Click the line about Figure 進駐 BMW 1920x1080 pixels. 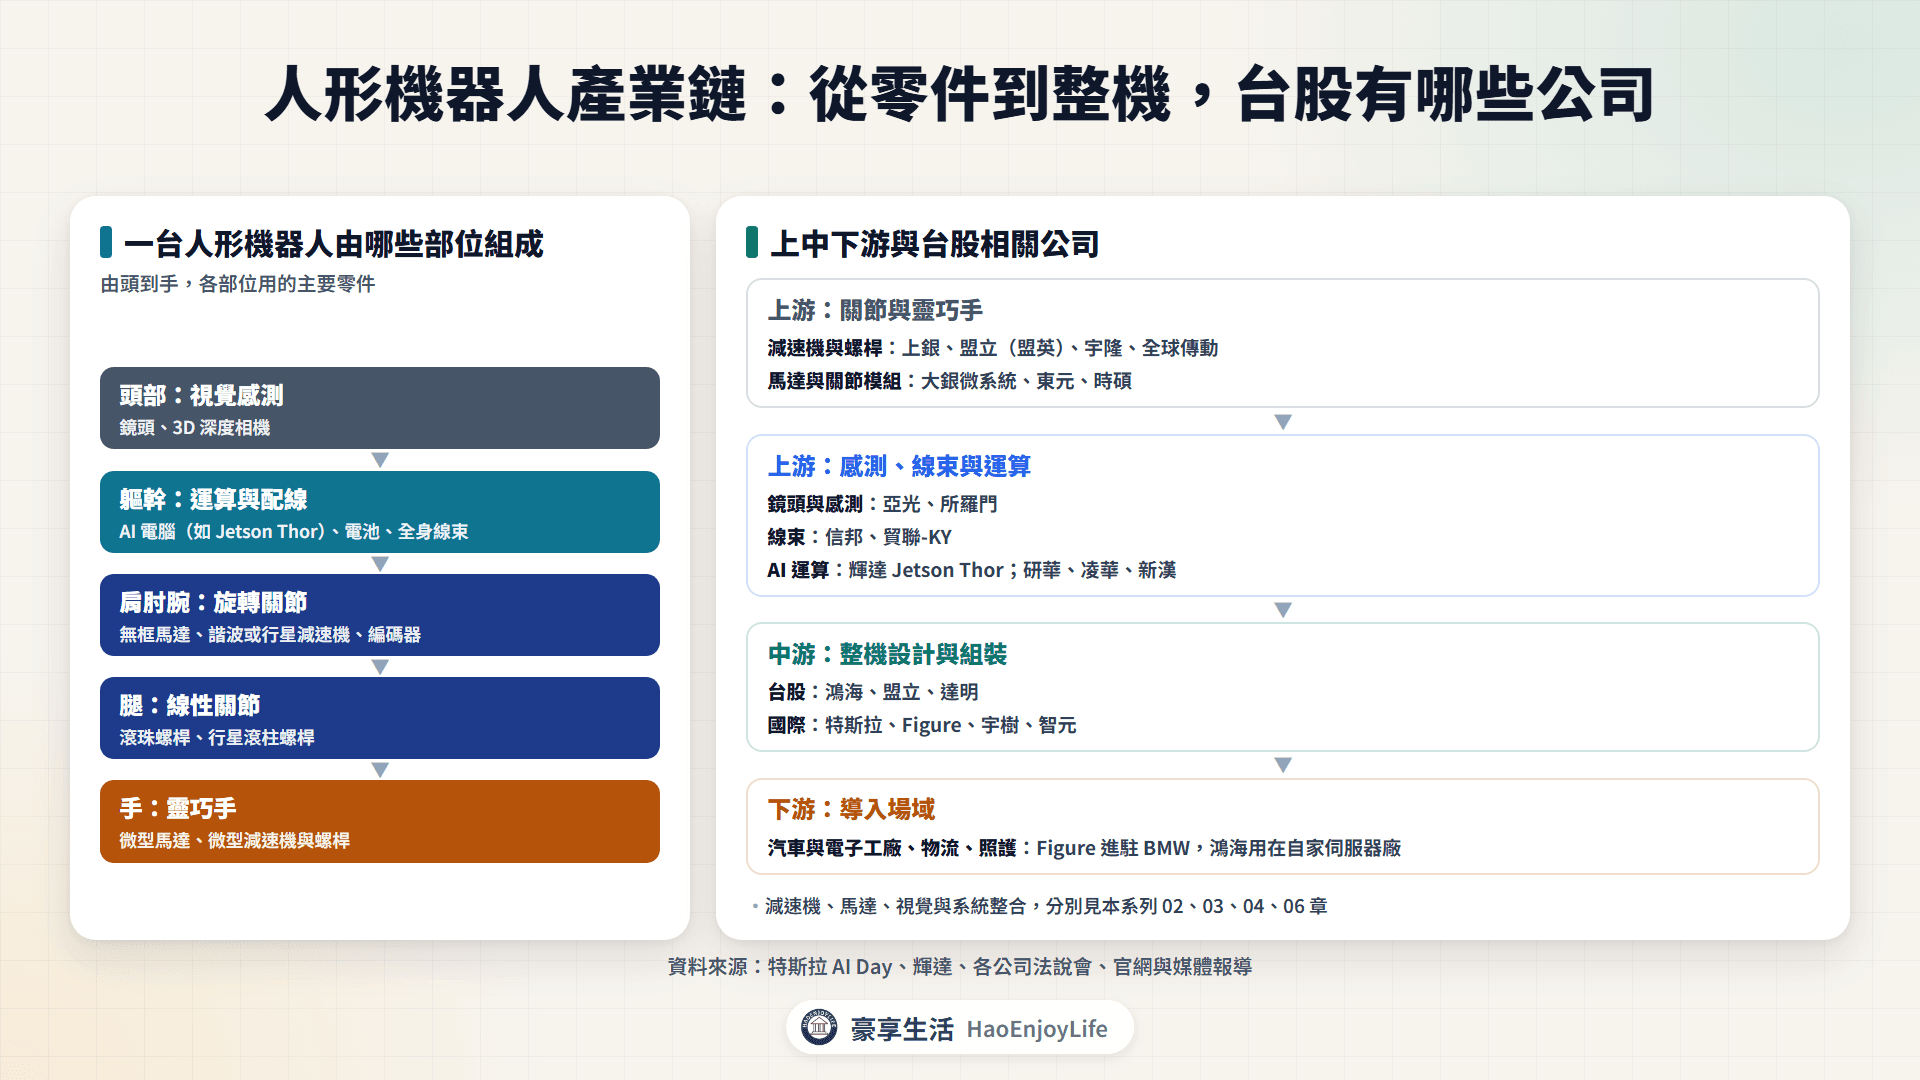click(1084, 848)
